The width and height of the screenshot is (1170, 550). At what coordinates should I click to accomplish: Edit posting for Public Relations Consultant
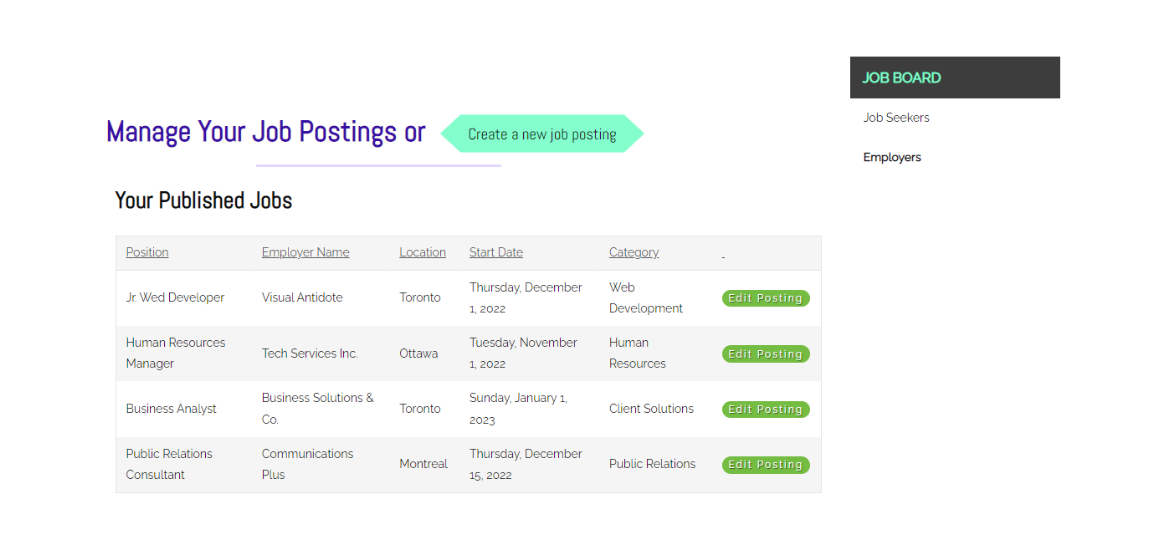pyautogui.click(x=766, y=464)
